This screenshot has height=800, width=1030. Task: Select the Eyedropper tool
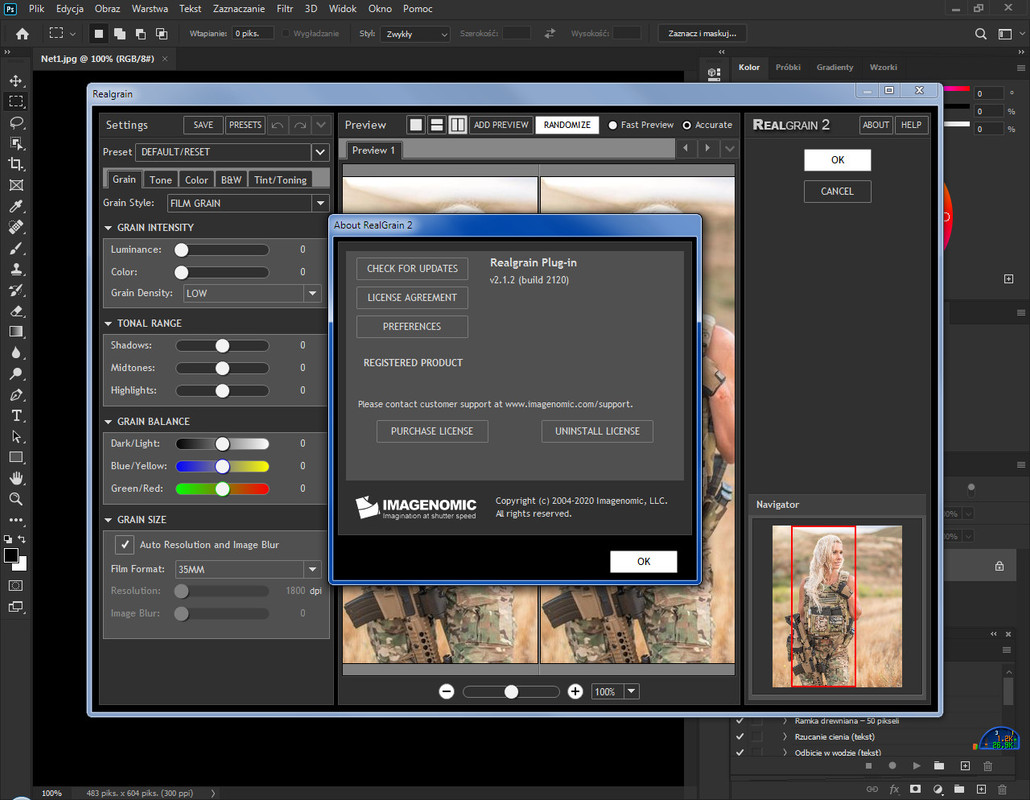click(16, 206)
